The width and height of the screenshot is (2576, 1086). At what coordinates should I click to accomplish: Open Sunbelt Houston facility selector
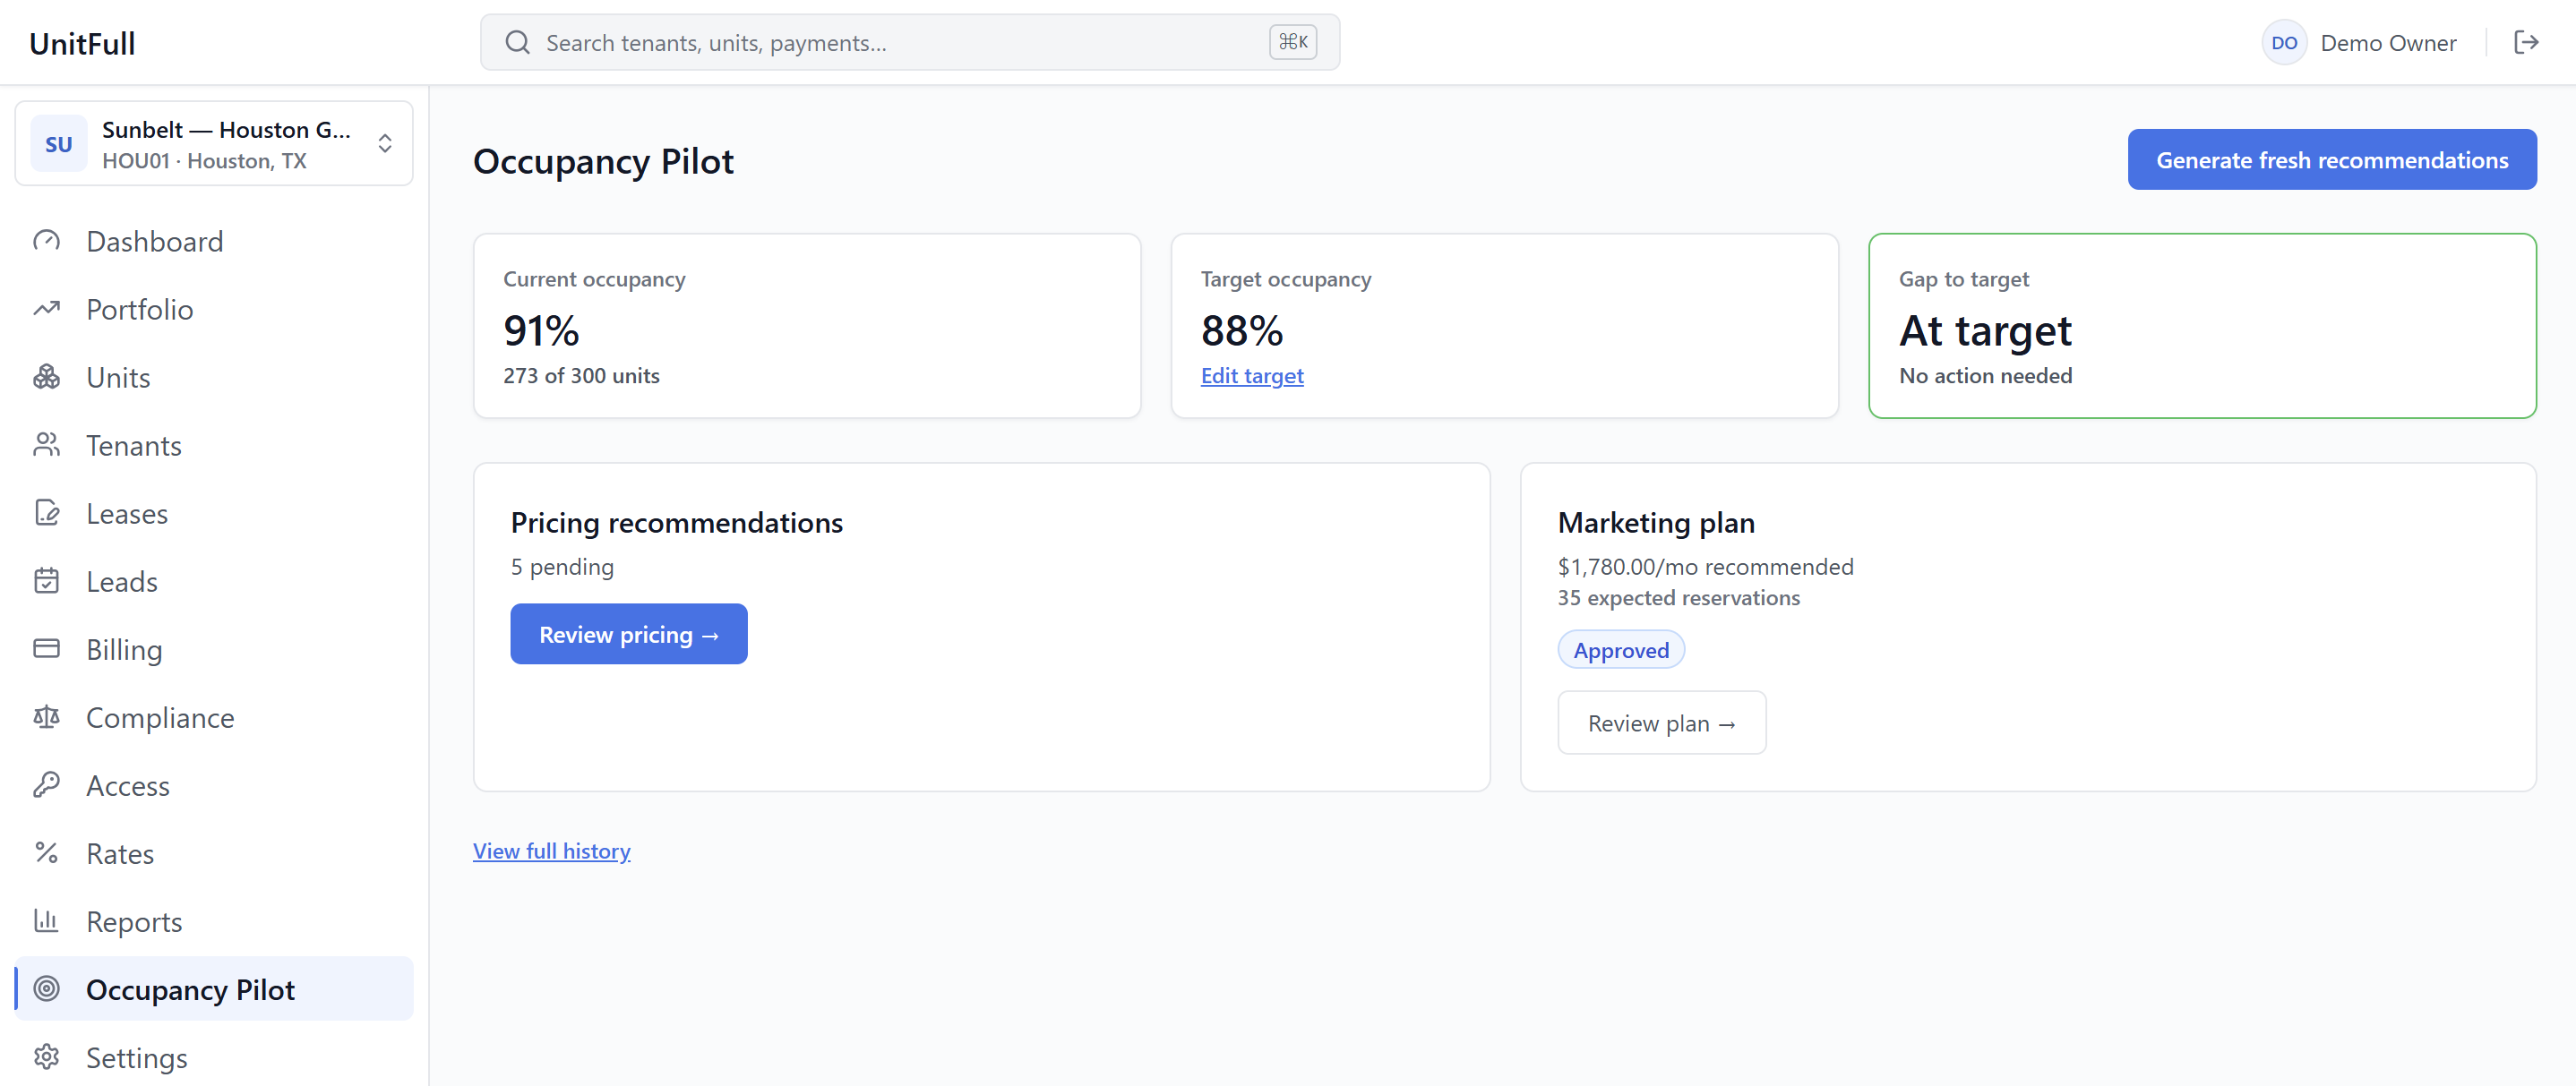214,144
